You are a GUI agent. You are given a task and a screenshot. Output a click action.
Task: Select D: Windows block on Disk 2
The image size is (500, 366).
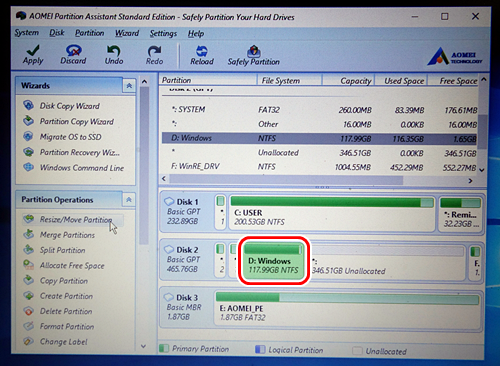coord(273,260)
